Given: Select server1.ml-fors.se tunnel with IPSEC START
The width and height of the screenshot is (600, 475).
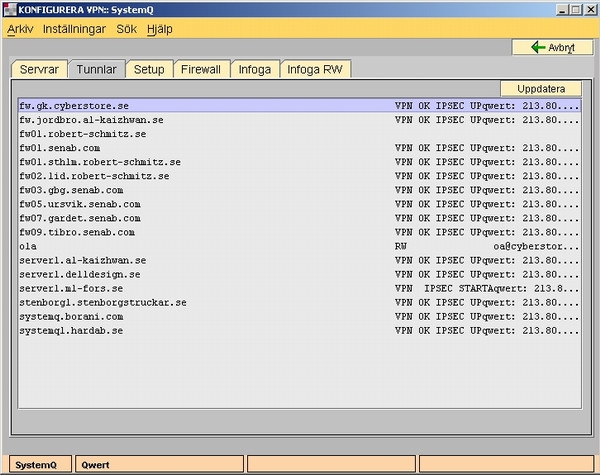Looking at the screenshot, I should [300, 288].
